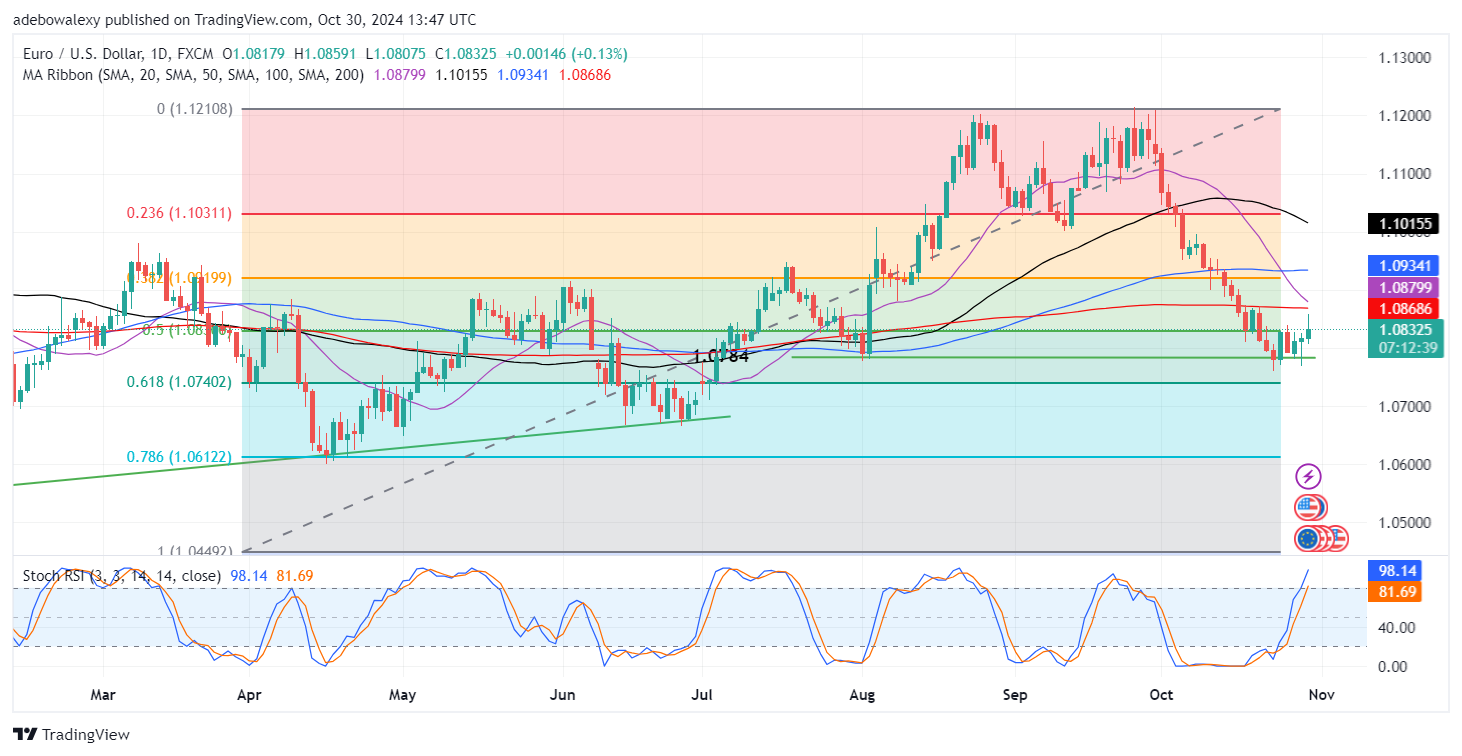Select the MA Ribbon indicator legend label
Viewport: 1462px width, 756px height.
point(194,75)
